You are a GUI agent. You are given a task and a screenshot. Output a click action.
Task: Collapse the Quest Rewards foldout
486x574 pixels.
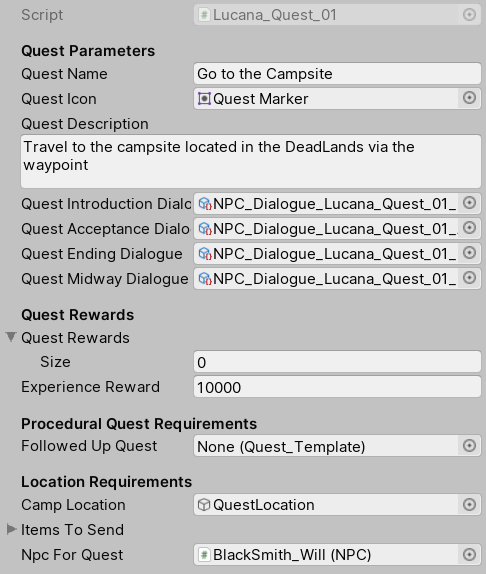[x=11, y=337]
